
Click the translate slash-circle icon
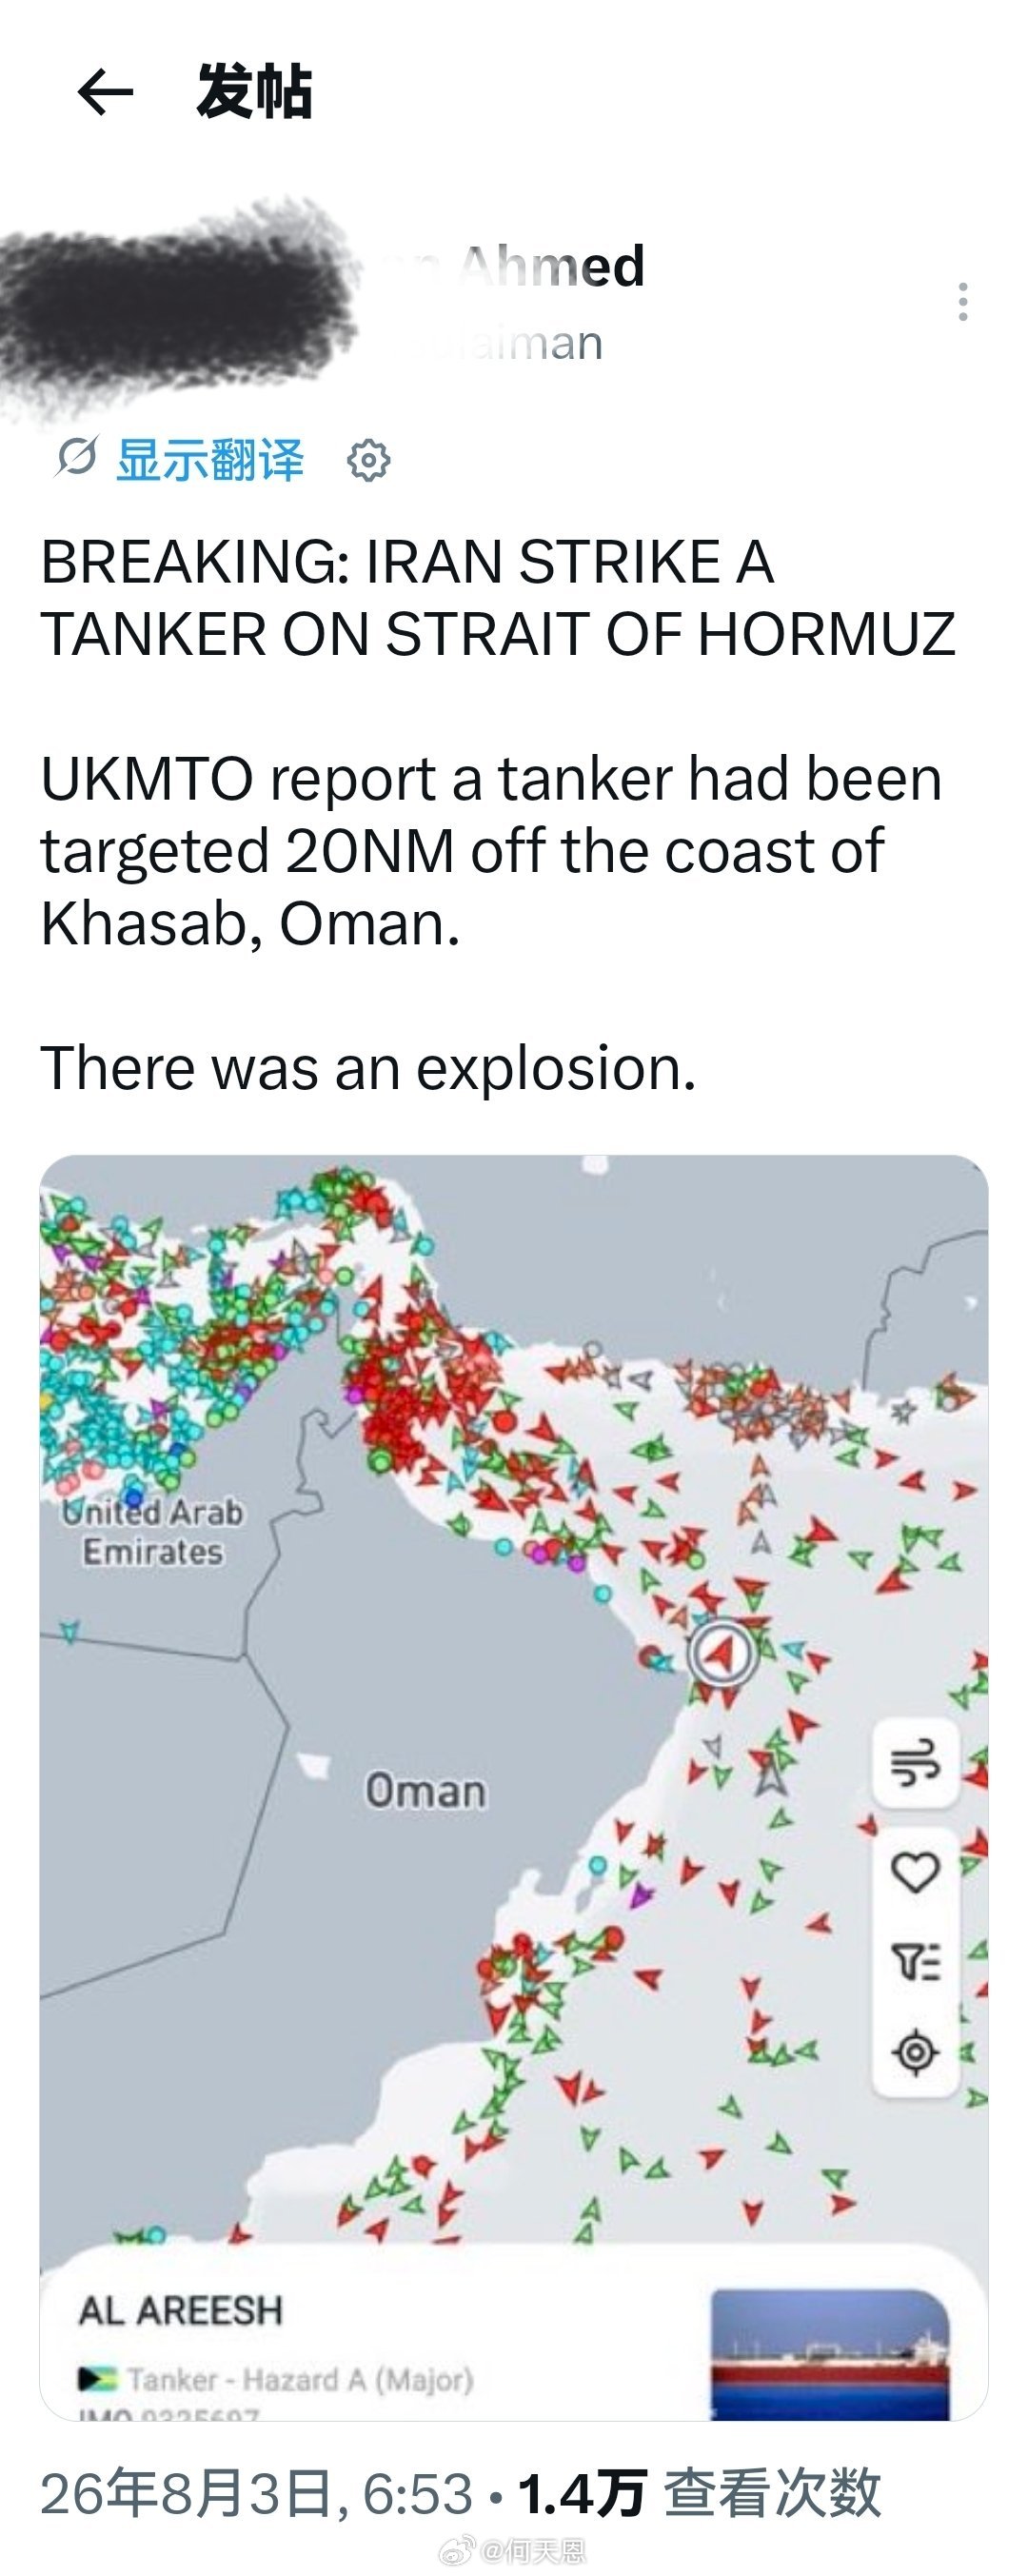76,458
